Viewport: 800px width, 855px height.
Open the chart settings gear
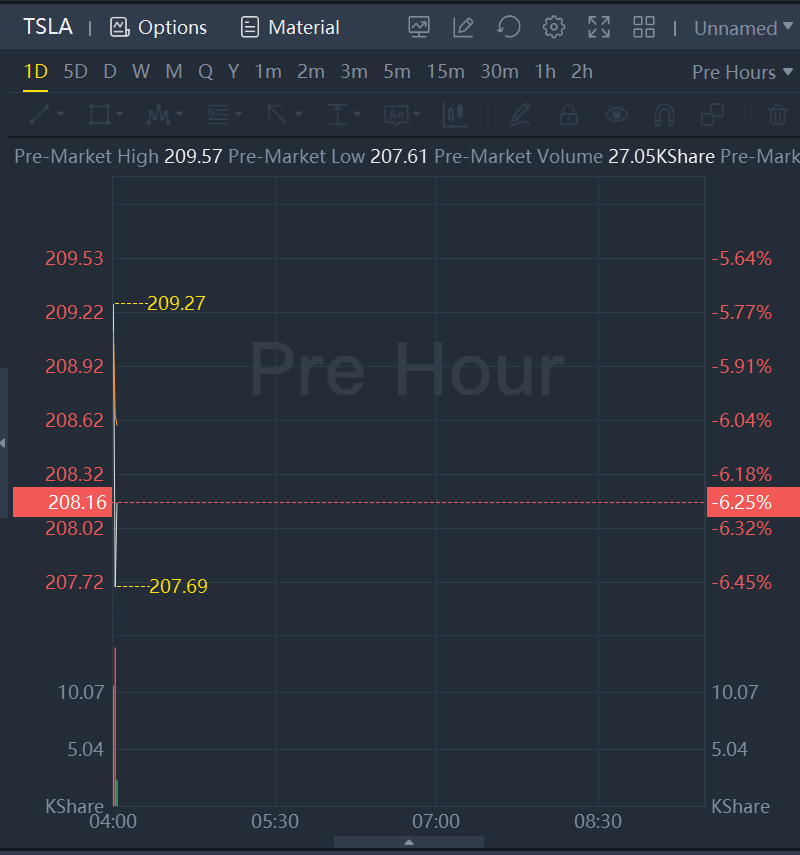(553, 27)
